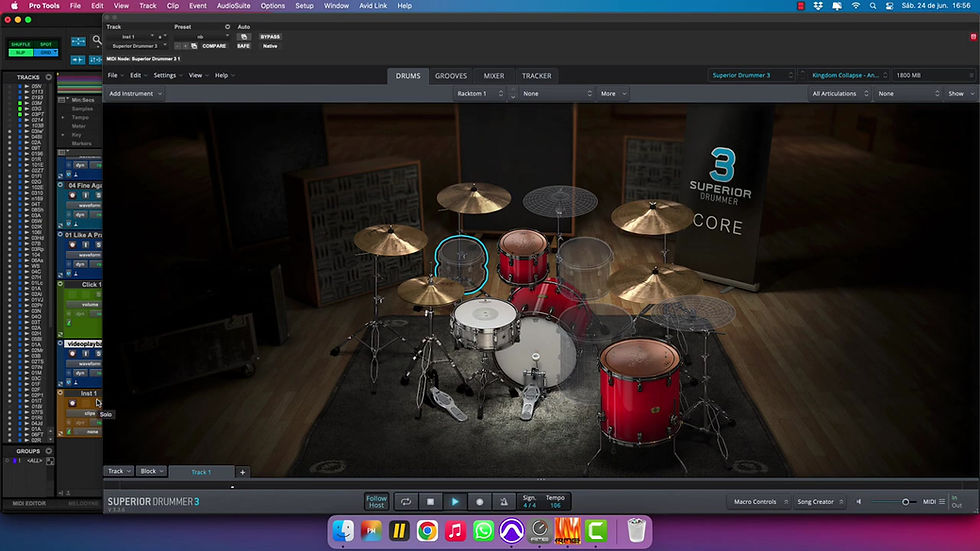
Task: Open the plugin Help menu
Action: [x=224, y=76]
